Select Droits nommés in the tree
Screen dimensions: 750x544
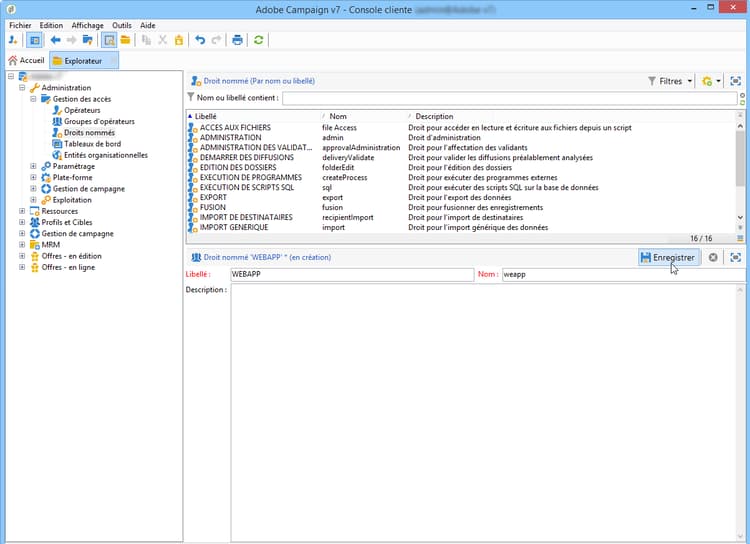[x=89, y=133]
